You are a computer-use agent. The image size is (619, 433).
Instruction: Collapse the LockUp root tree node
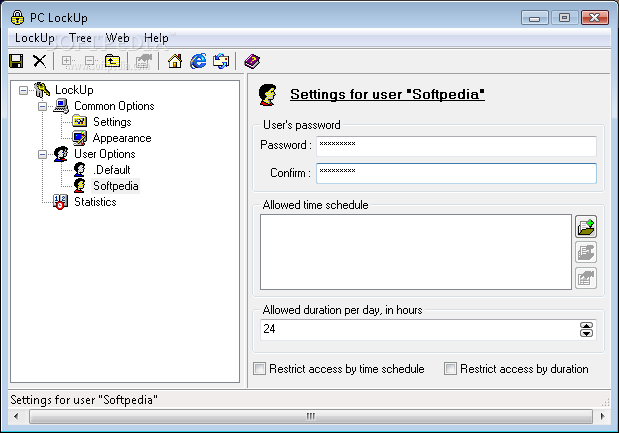(x=23, y=90)
